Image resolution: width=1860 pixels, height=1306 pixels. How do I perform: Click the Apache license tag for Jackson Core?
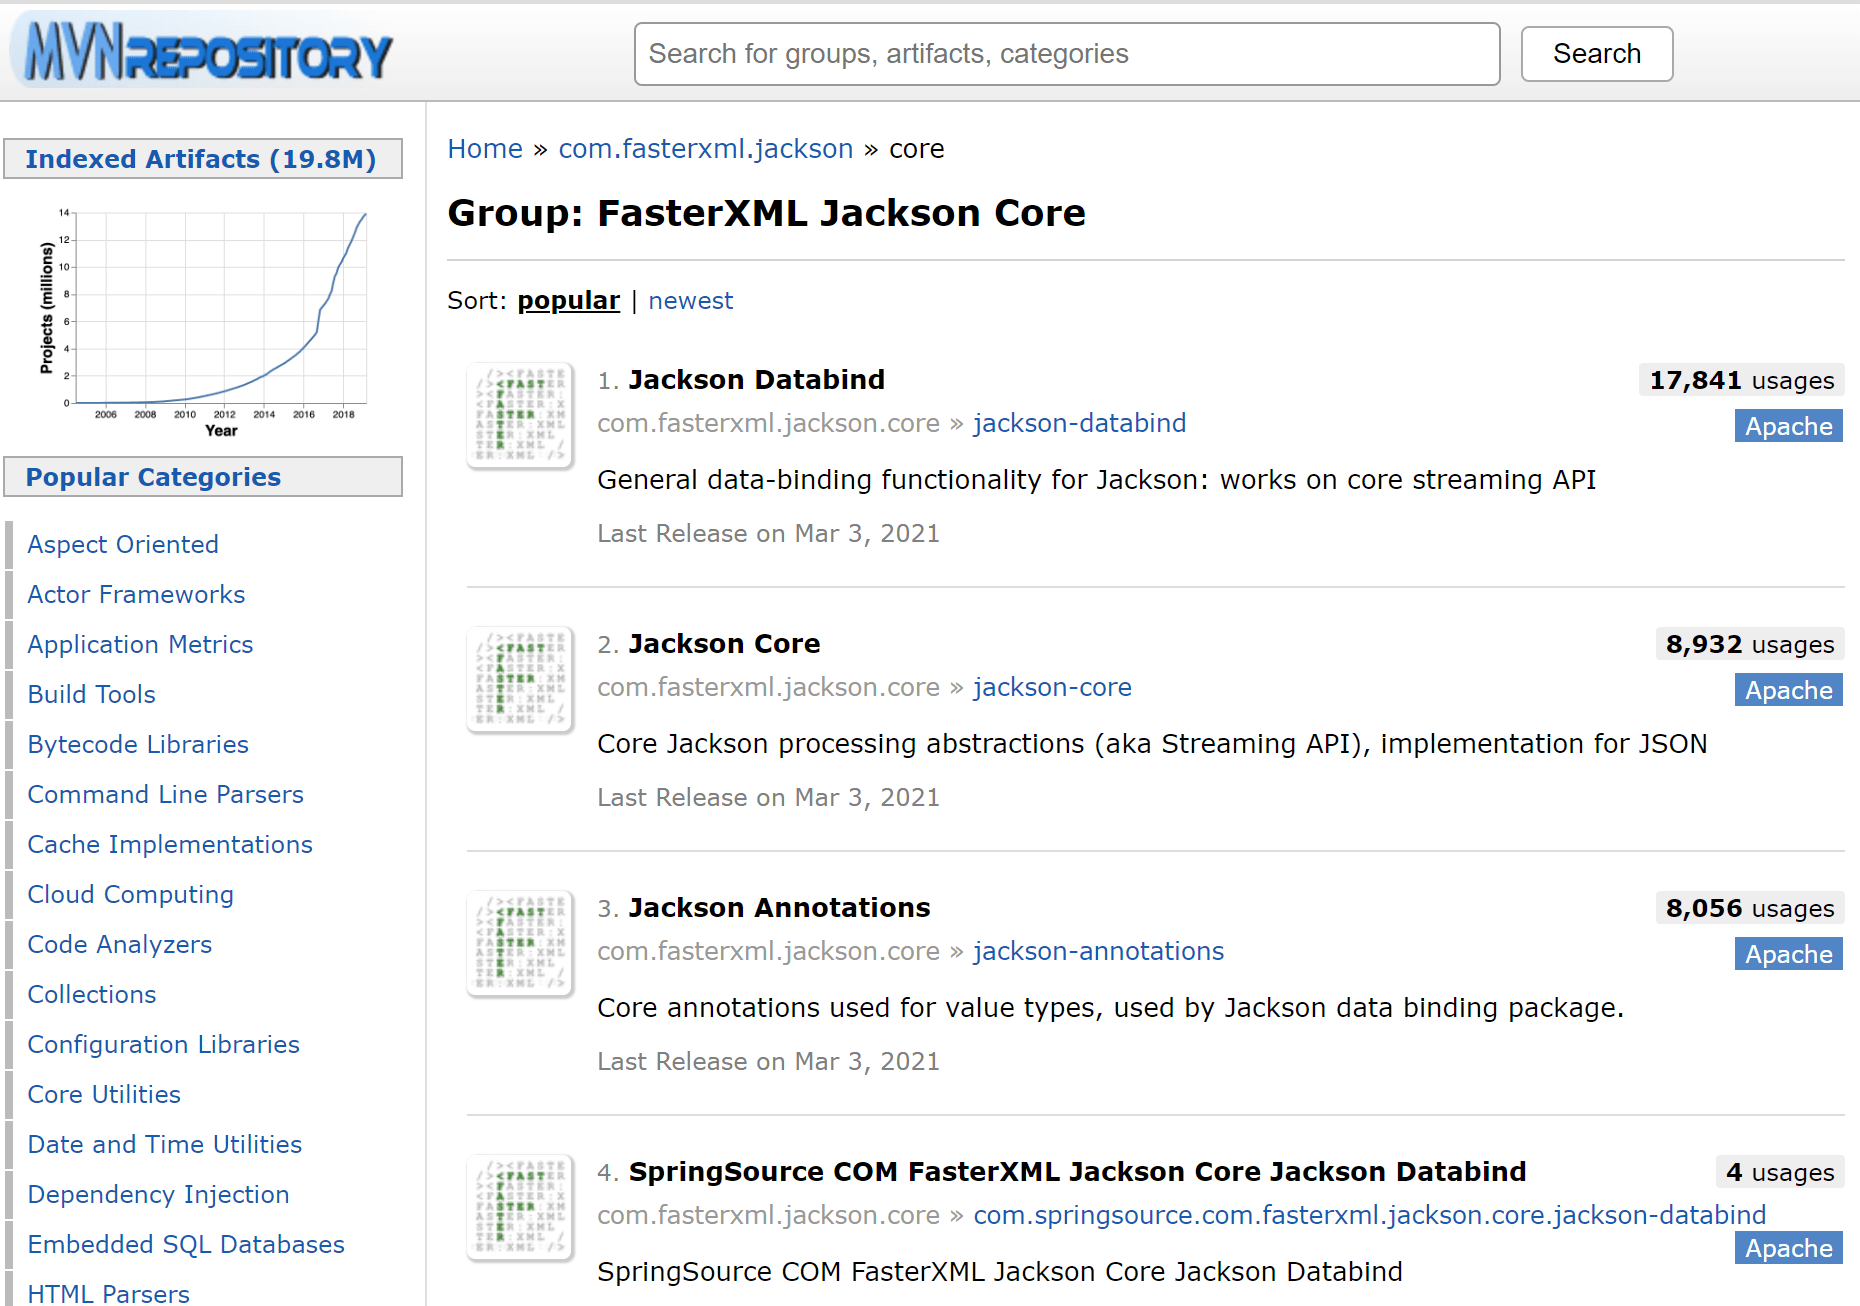pyautogui.click(x=1788, y=689)
